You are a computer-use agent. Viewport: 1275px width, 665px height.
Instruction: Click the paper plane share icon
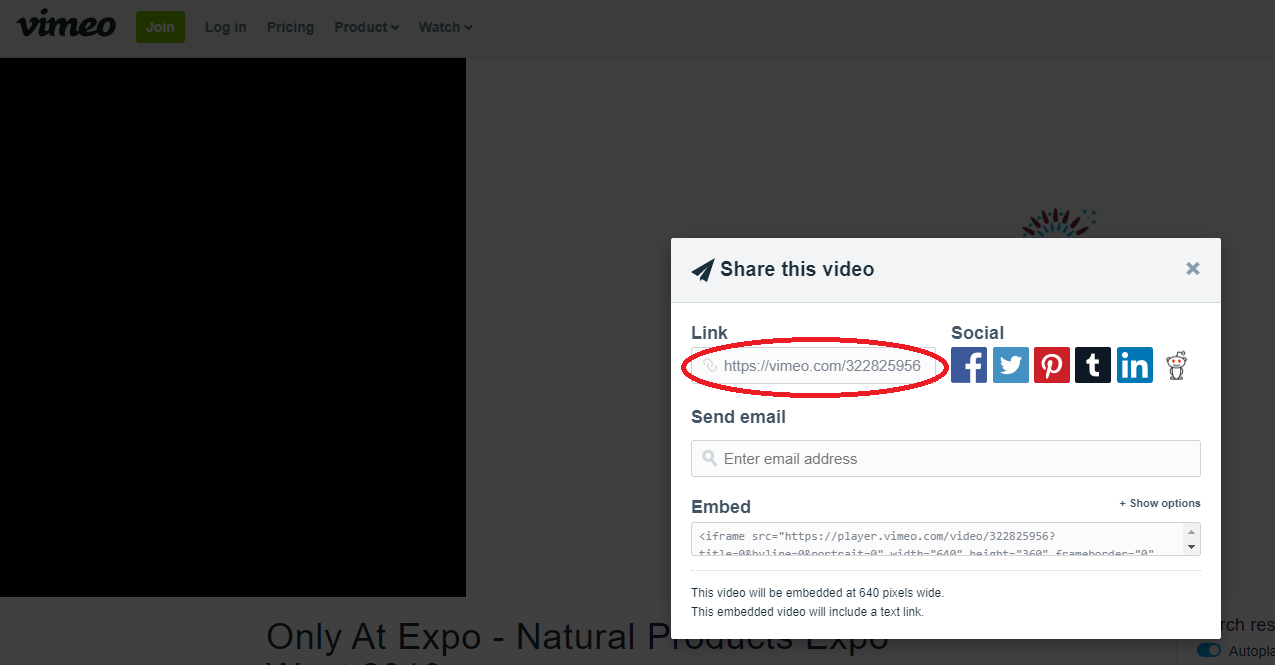coord(703,269)
